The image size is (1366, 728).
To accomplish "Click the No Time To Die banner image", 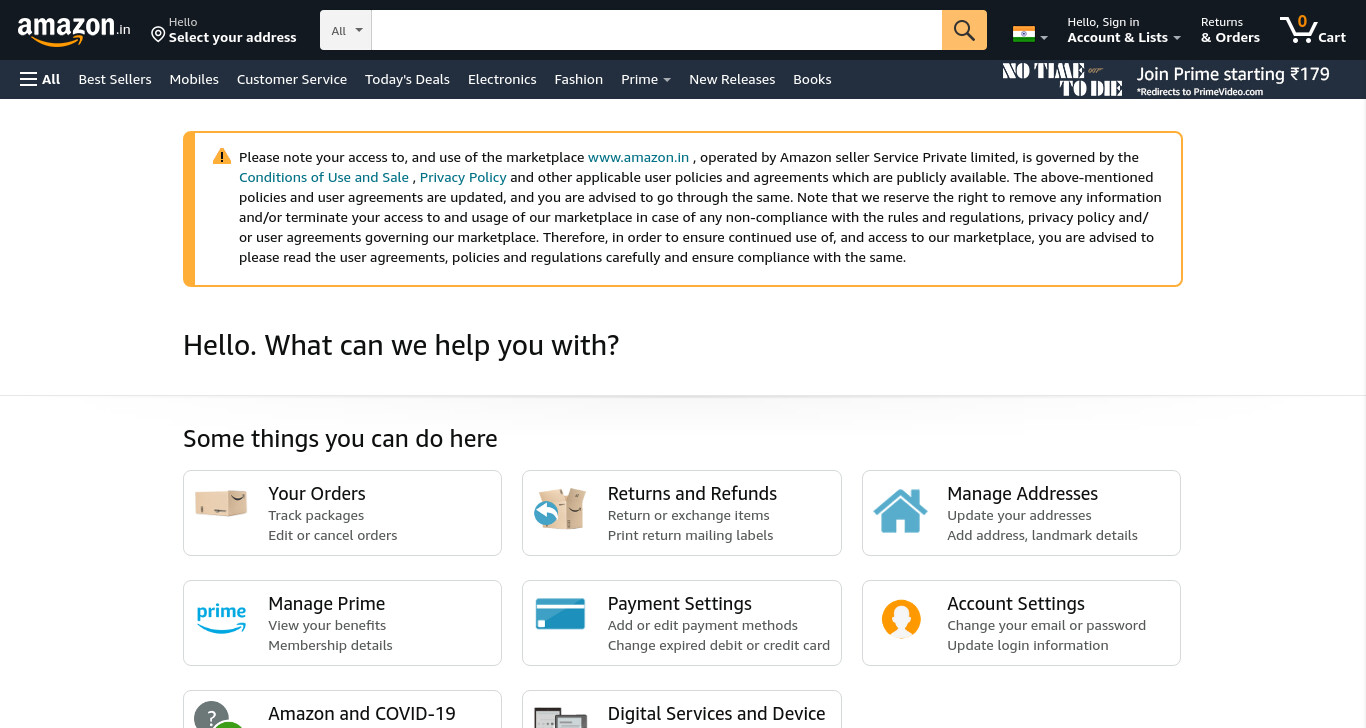I will pyautogui.click(x=1062, y=79).
